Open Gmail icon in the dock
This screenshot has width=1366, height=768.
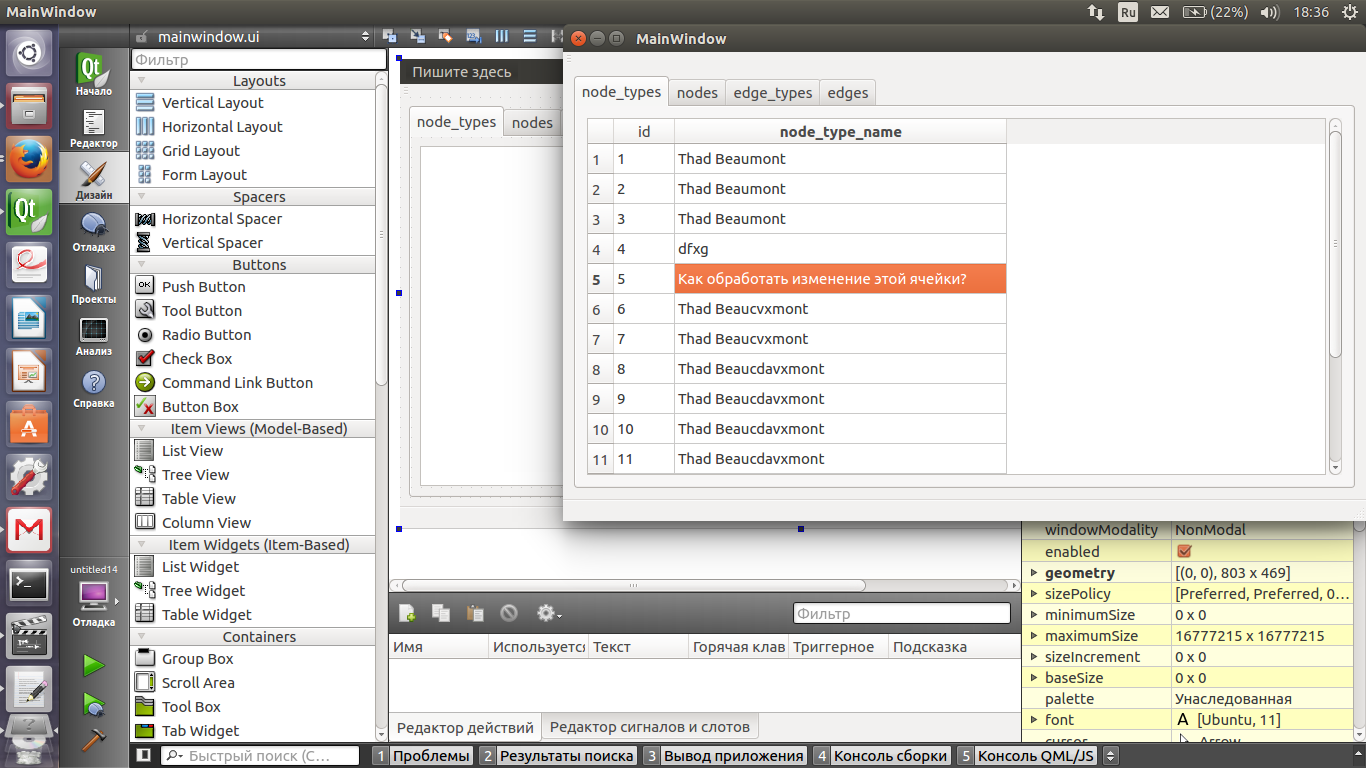click(x=29, y=529)
